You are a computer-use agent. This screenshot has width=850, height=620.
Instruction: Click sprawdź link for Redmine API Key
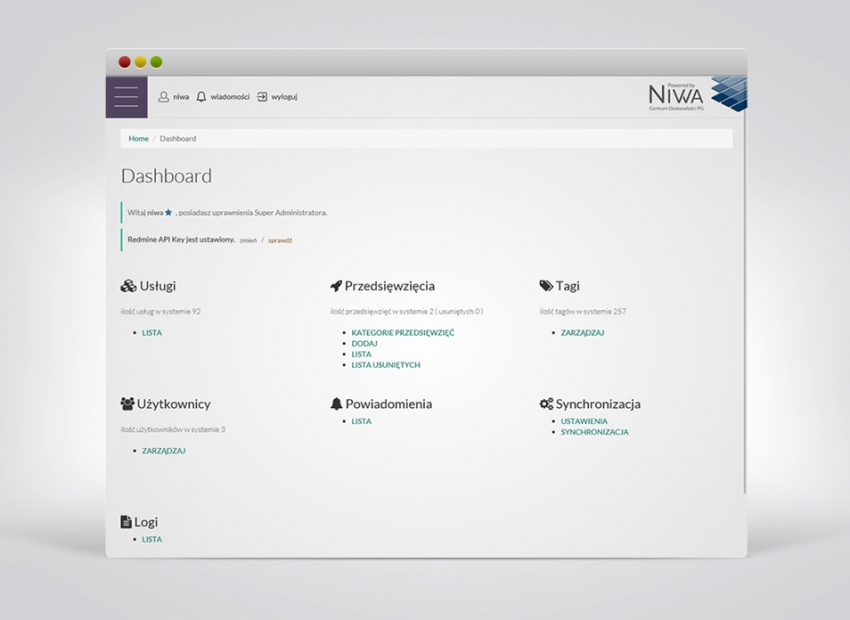click(x=280, y=240)
